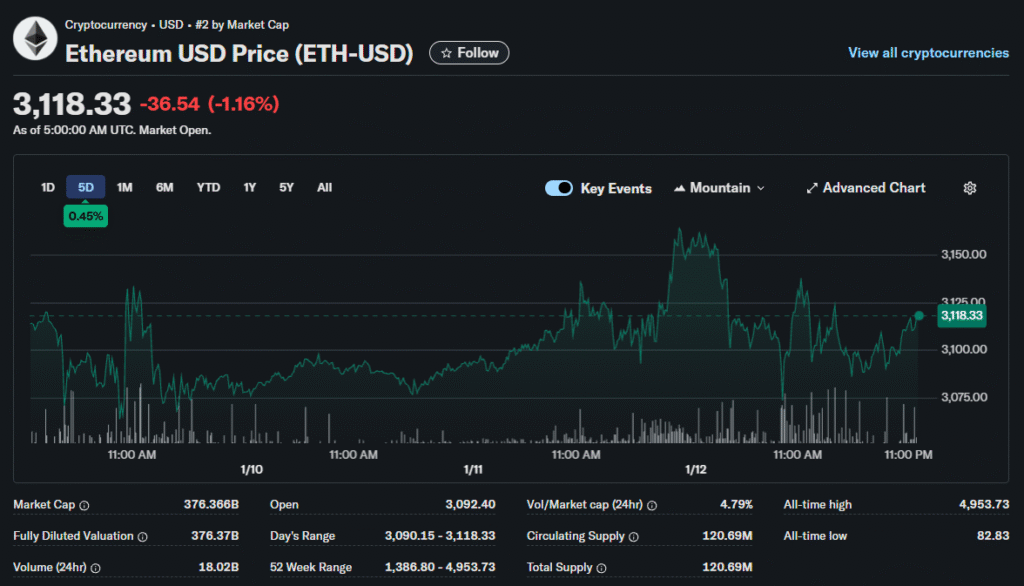Open chart settings gear icon
This screenshot has height=586, width=1024.
969,188
